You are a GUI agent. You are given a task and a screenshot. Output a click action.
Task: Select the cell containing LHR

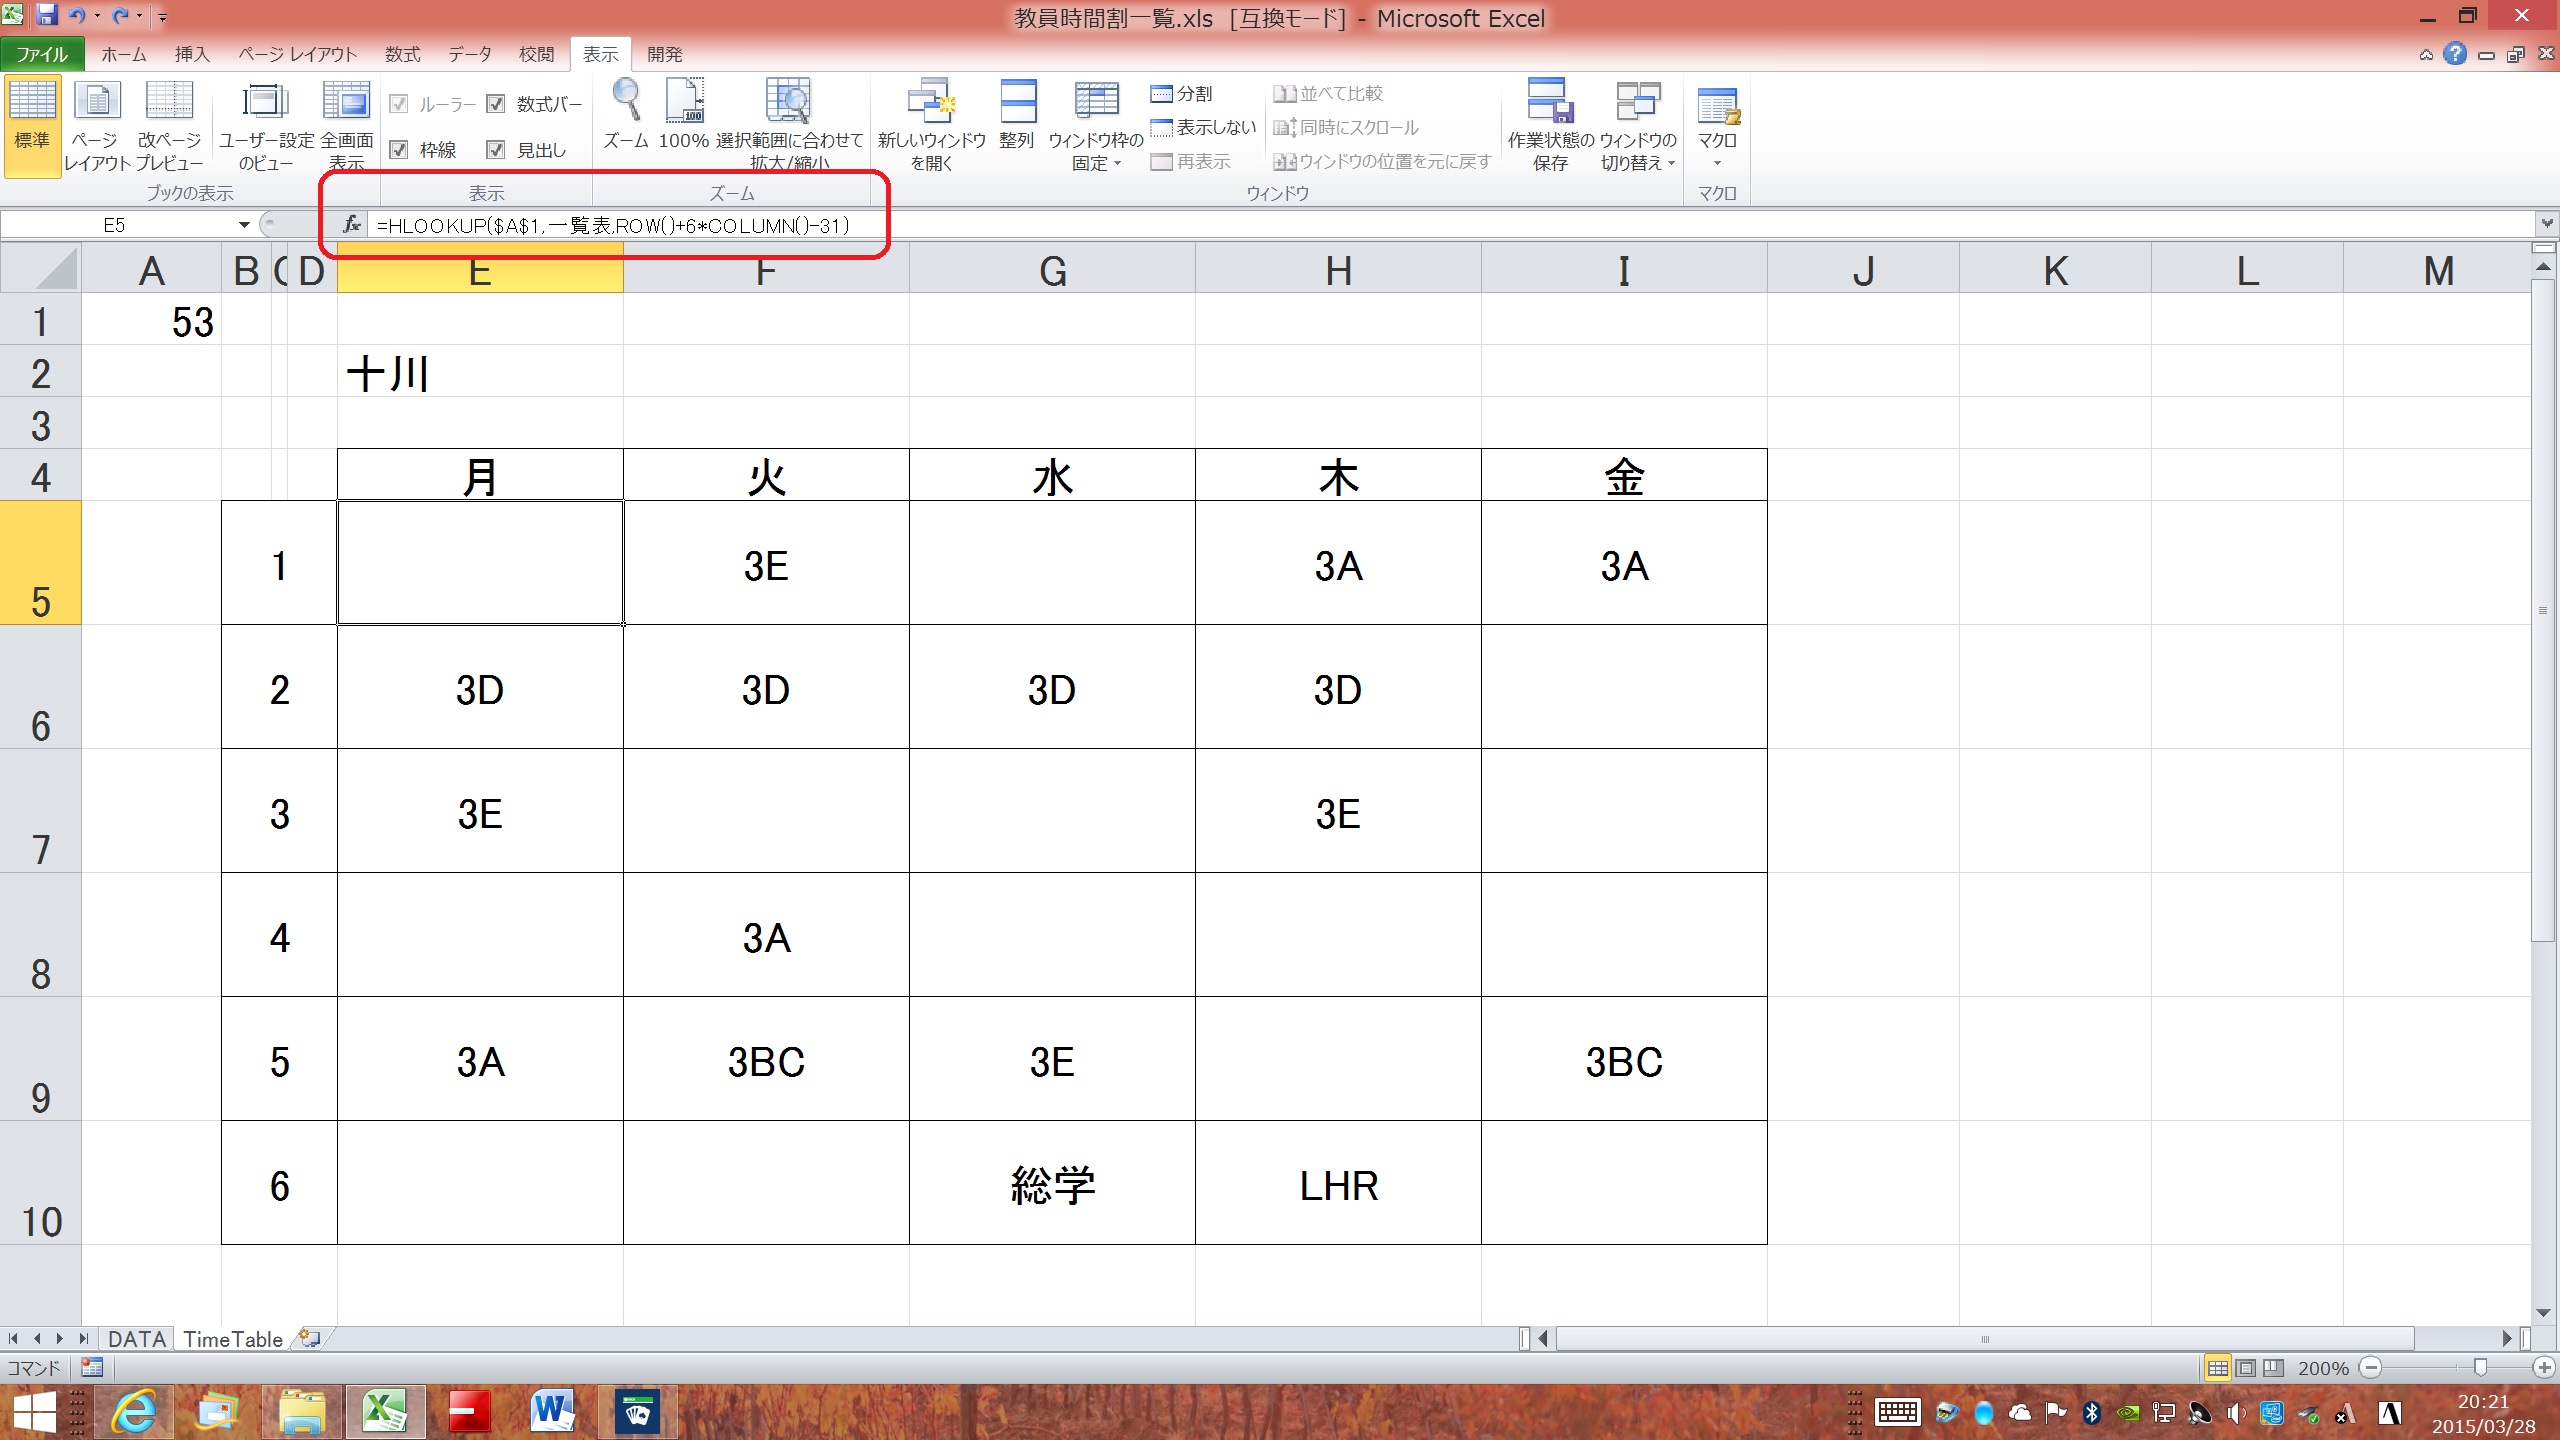[x=1338, y=1184]
